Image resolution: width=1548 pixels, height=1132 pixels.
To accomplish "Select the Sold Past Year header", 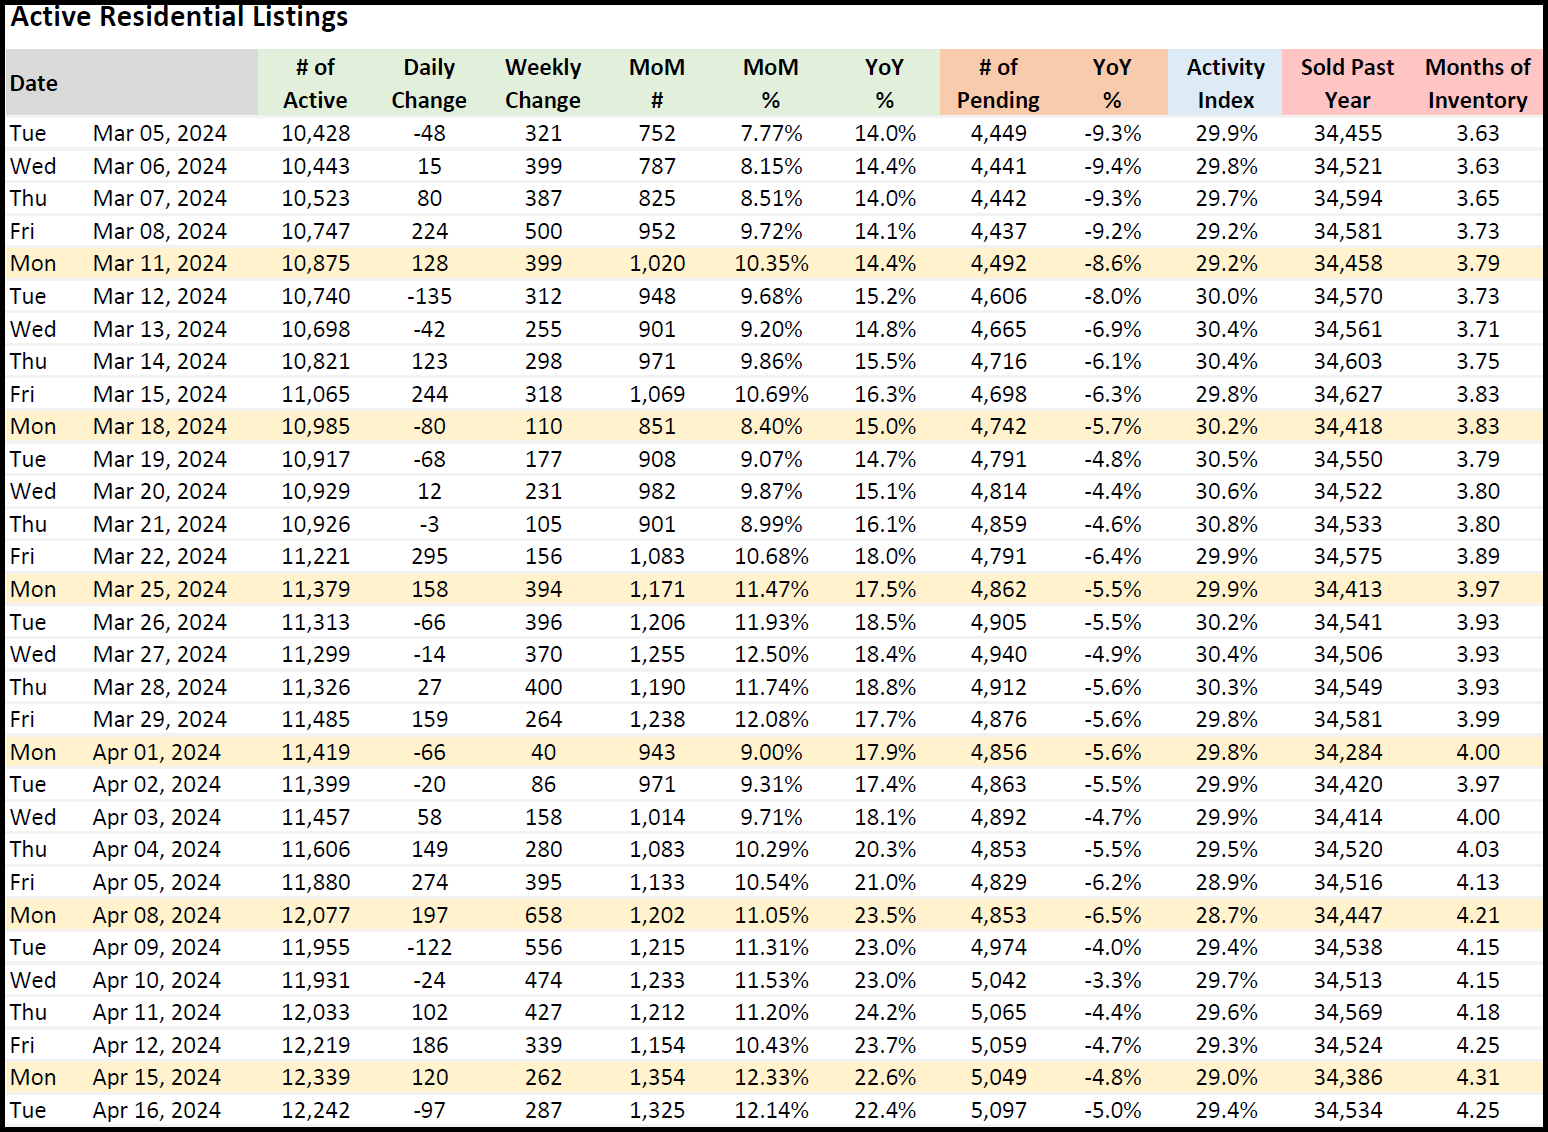I will click(1347, 83).
